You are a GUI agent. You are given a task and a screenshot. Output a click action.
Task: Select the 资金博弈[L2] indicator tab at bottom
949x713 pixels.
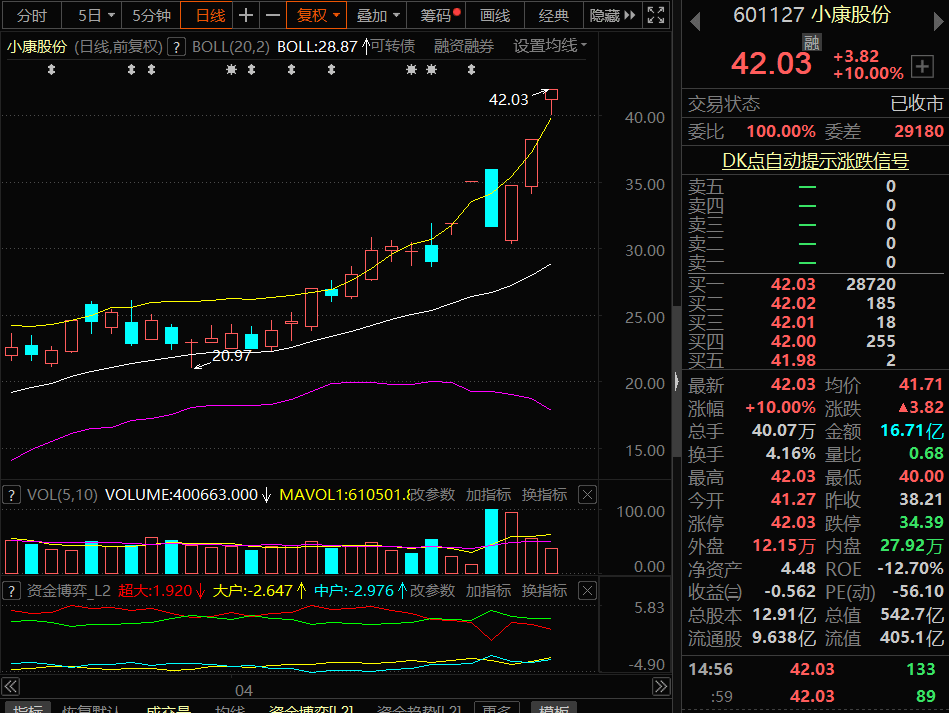(311, 708)
